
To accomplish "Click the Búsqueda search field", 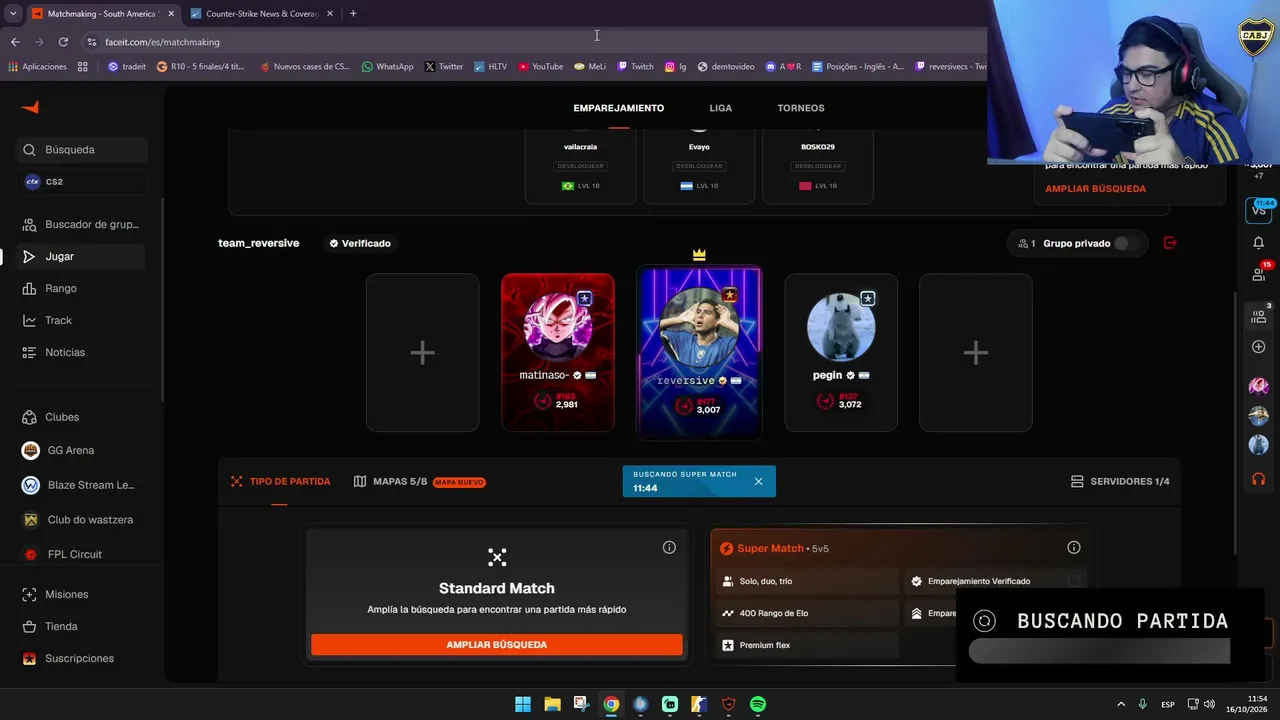I will (82, 150).
